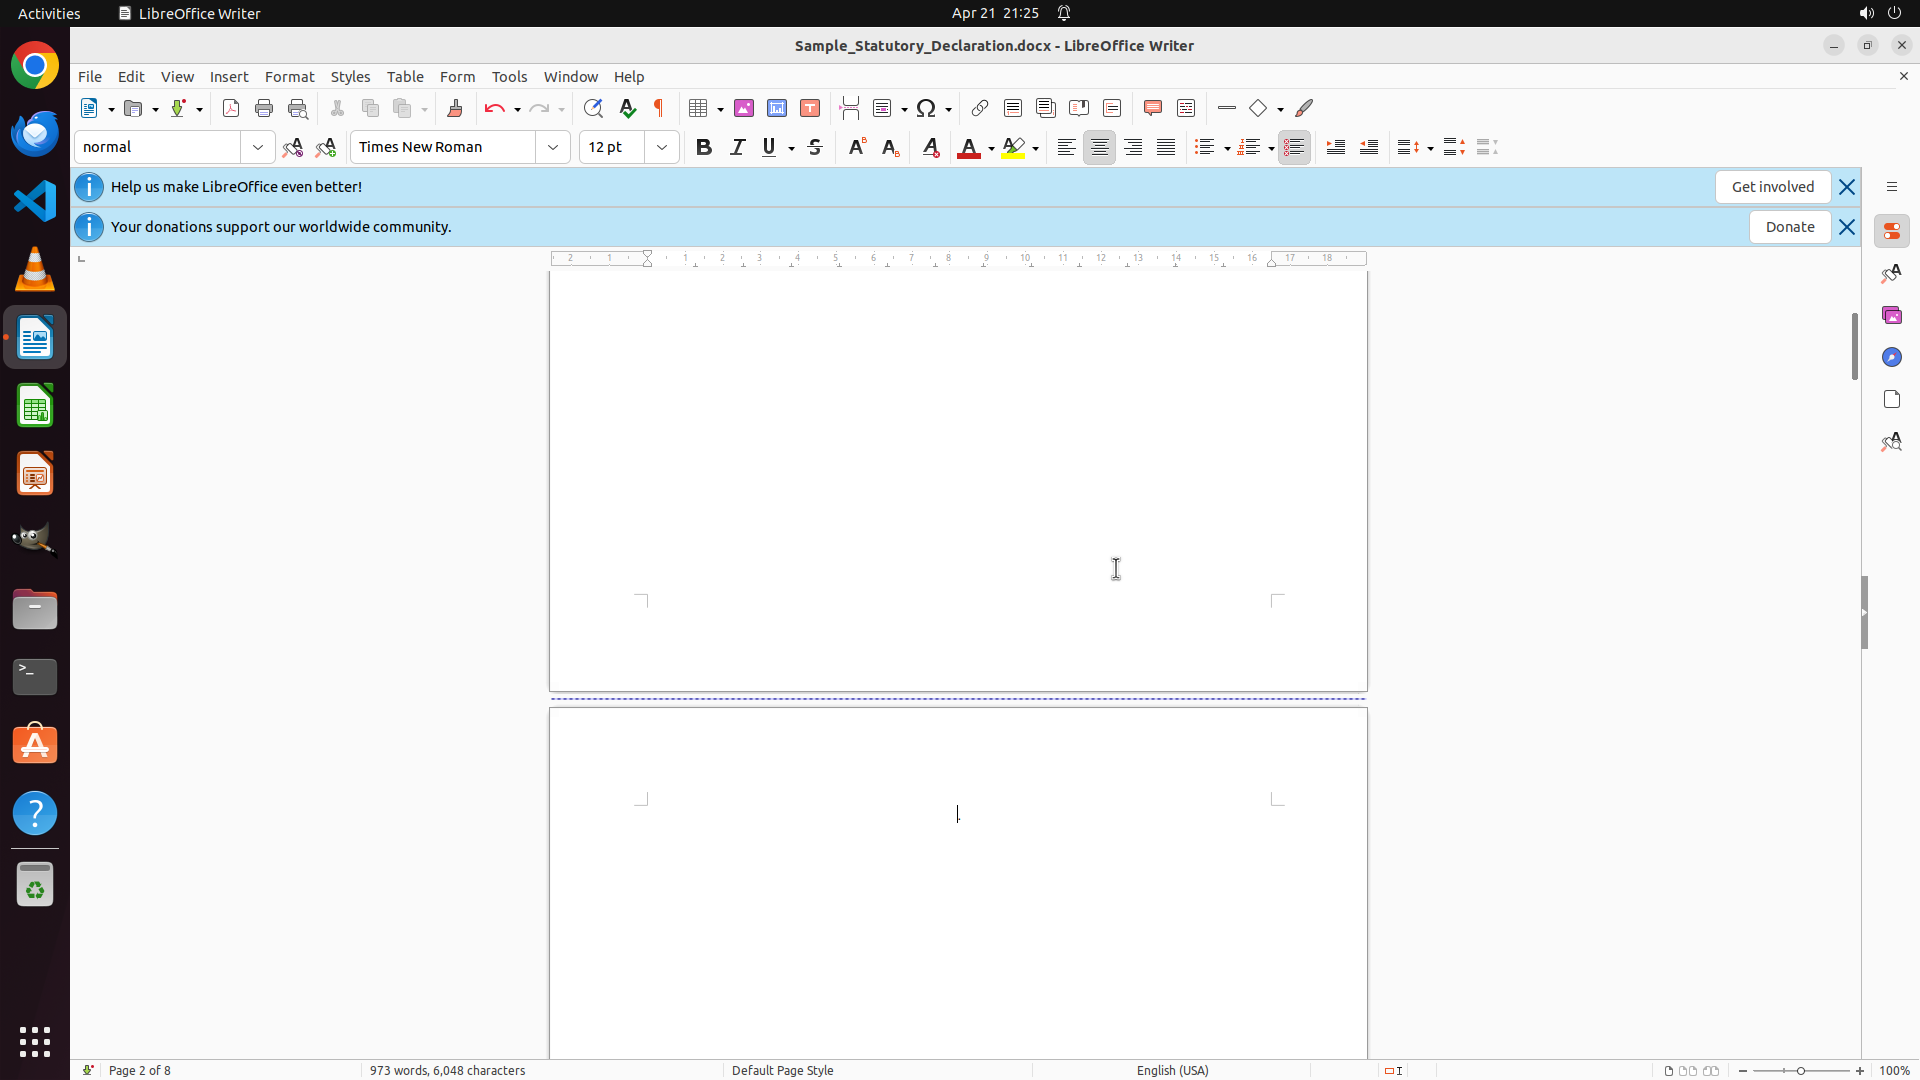The image size is (1920, 1080).
Task: Click the Insert Image icon
Action: click(744, 108)
